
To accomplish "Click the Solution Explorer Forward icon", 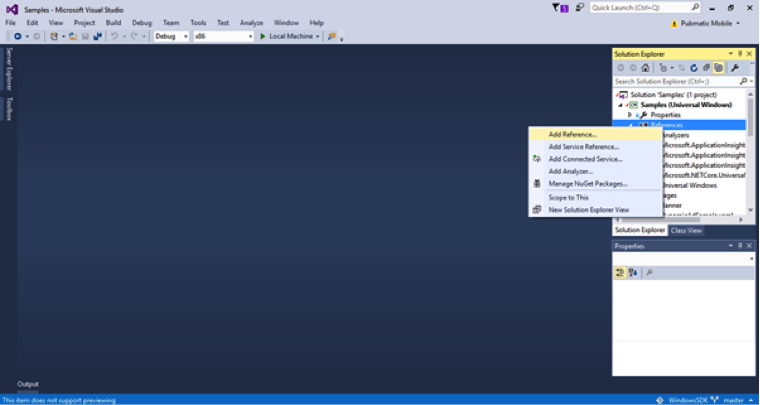I will tap(633, 68).
